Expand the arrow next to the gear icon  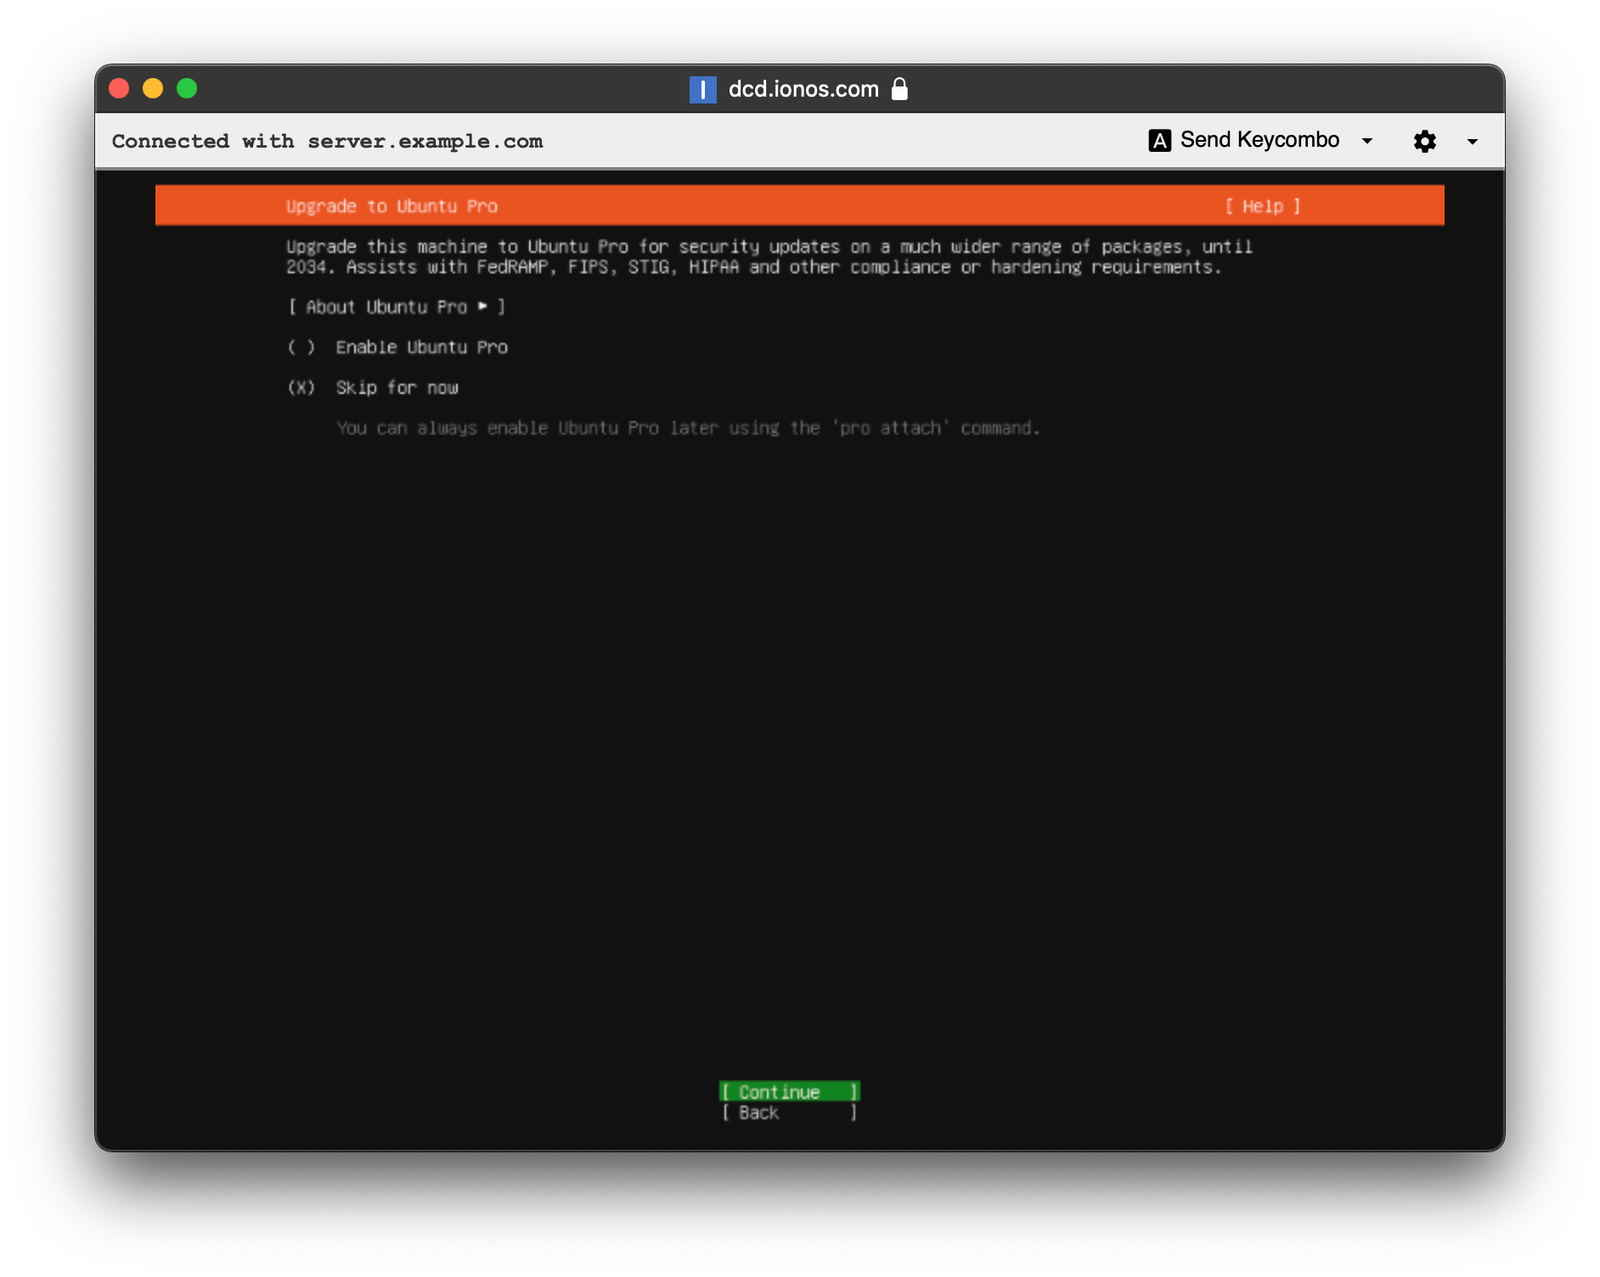(1472, 142)
